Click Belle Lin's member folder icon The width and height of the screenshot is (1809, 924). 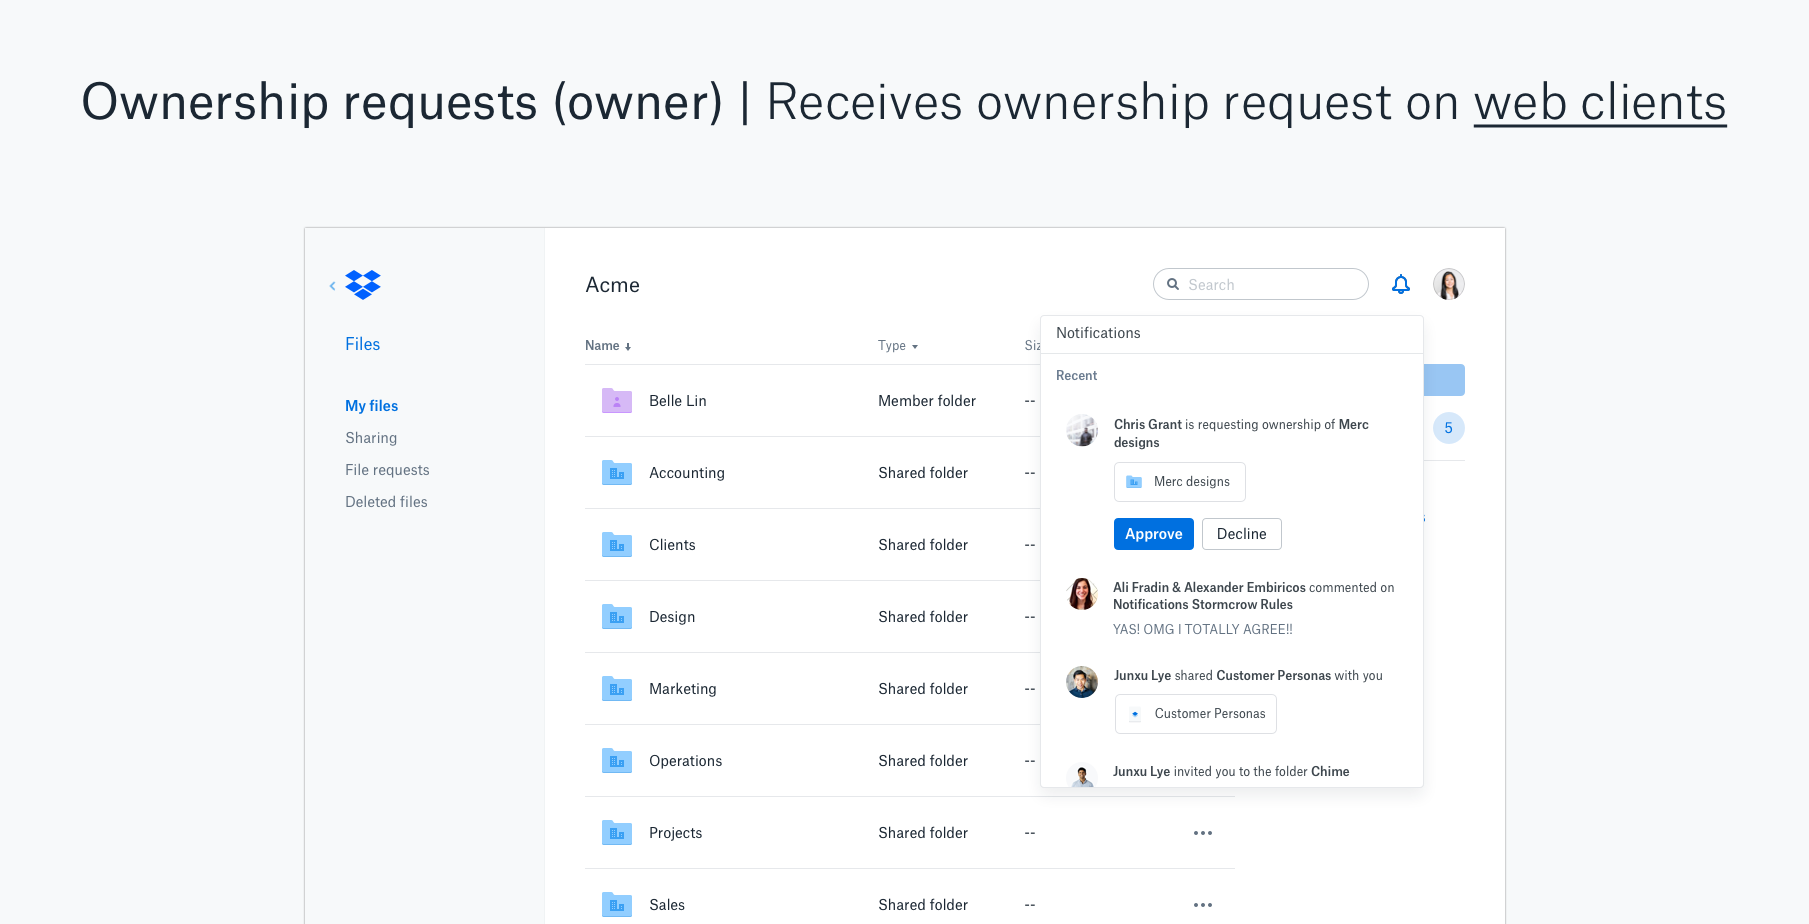click(617, 400)
